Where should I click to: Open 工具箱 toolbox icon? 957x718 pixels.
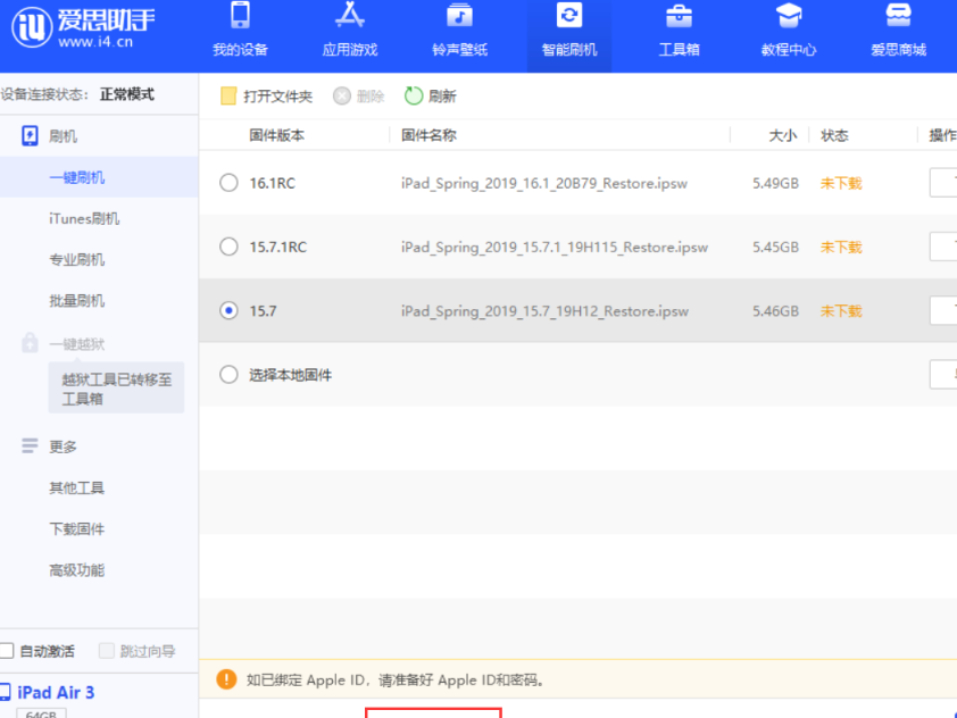679,16
